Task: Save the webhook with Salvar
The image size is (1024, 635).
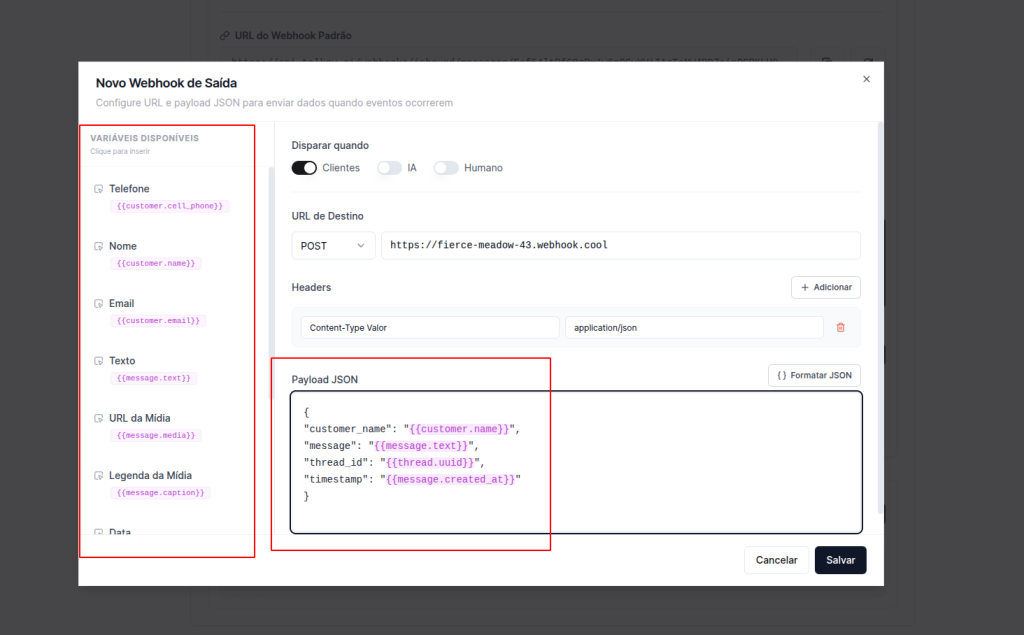Action: pyautogui.click(x=840, y=560)
